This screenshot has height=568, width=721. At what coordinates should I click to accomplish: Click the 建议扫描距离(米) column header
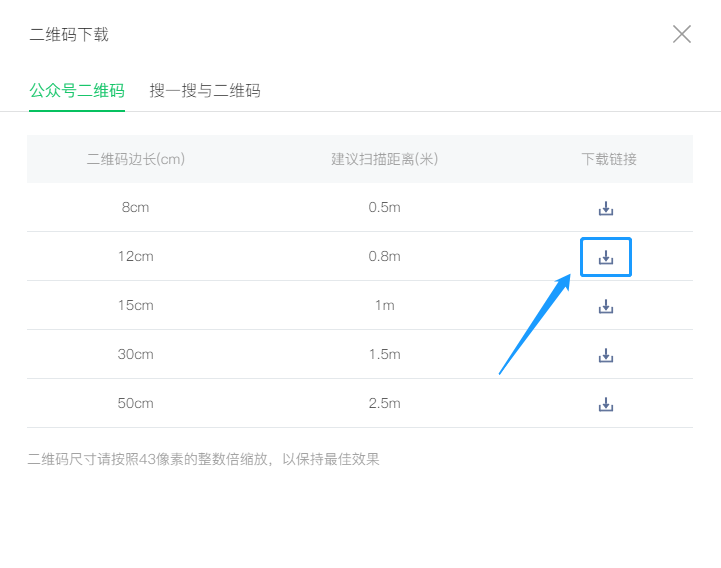click(385, 159)
